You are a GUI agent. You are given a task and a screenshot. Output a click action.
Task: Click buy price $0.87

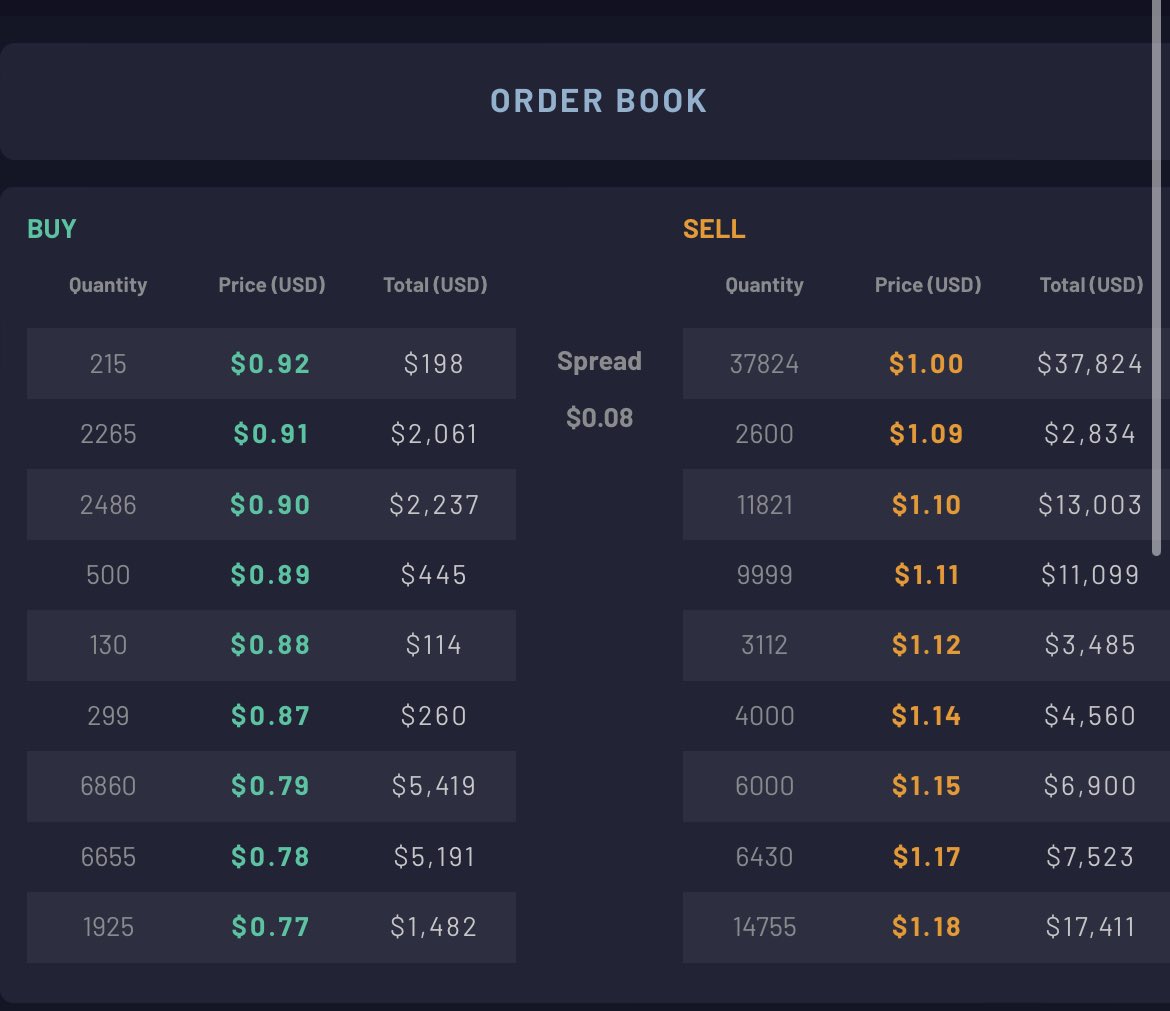[270, 716]
